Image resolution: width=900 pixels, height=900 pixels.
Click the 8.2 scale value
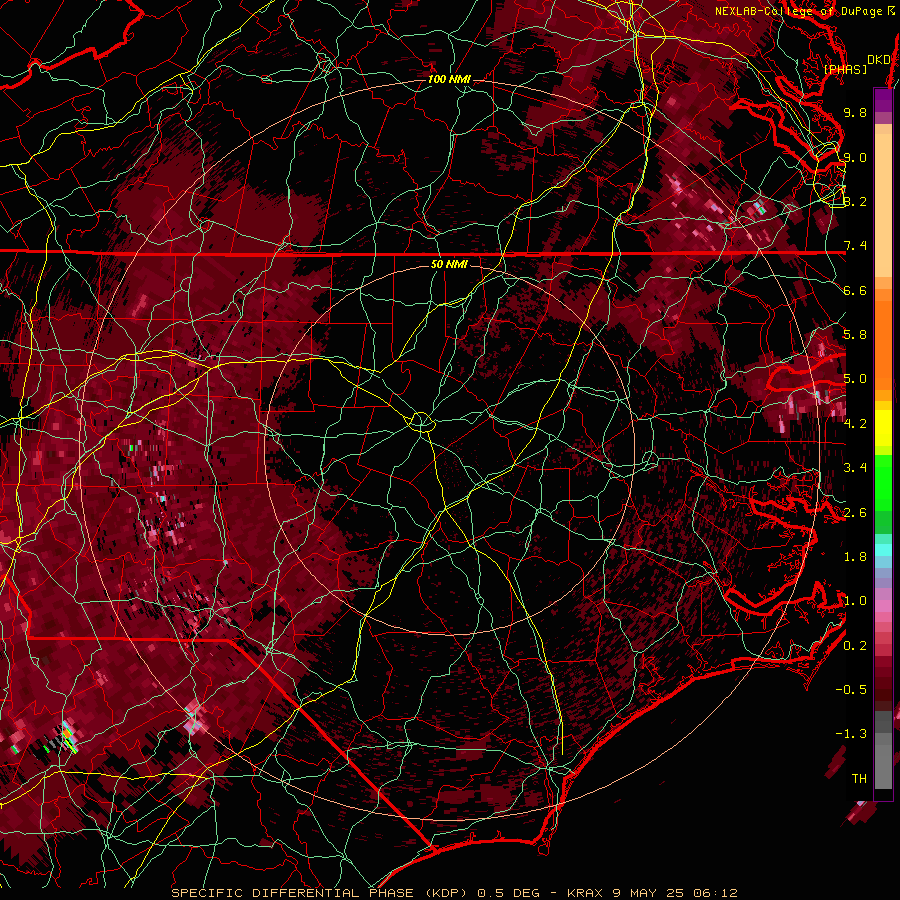coord(855,201)
